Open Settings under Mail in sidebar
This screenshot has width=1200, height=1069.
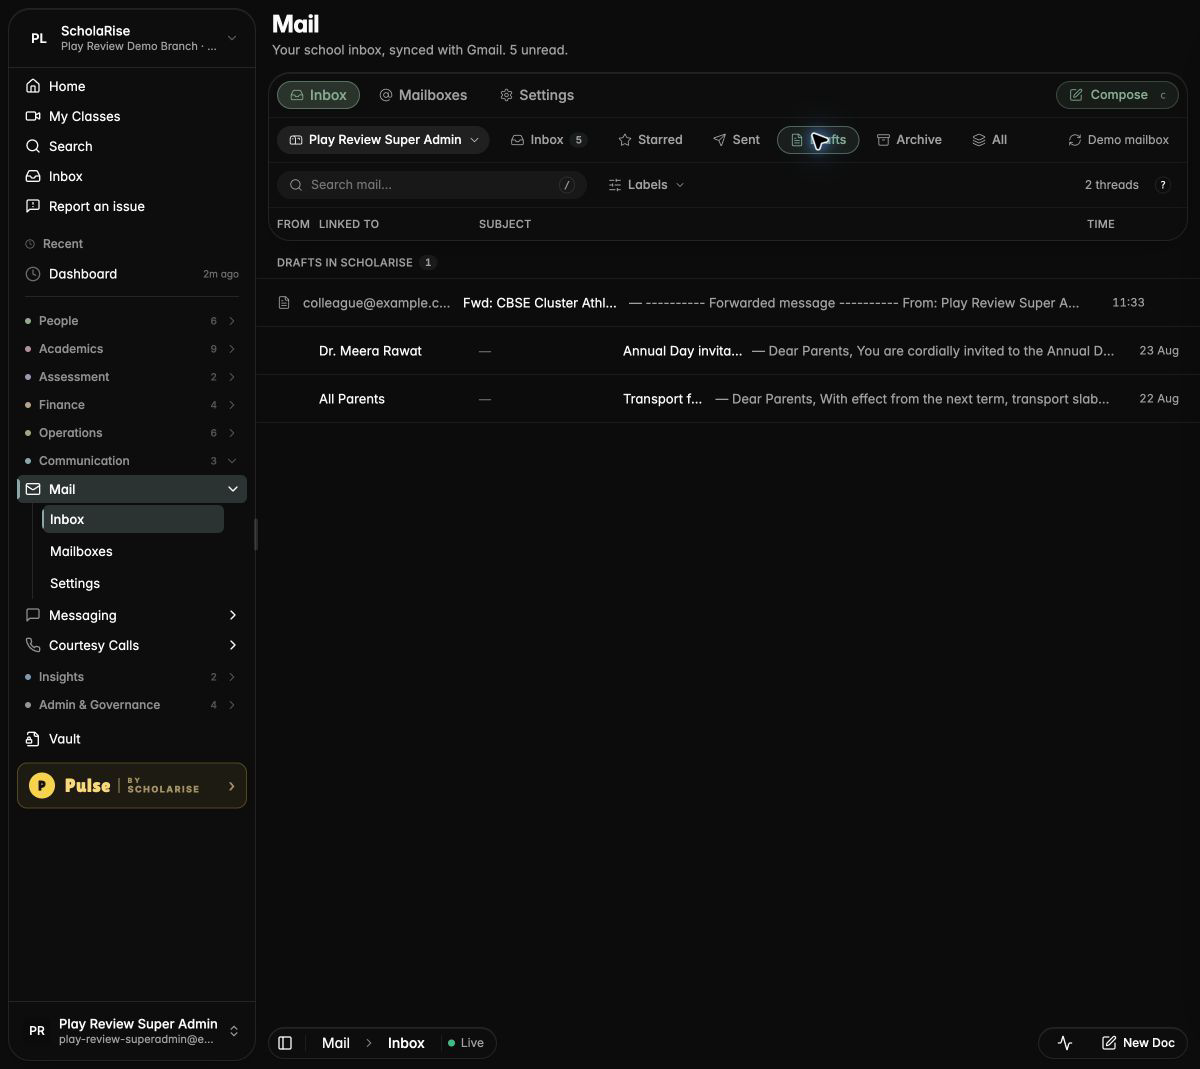(x=75, y=583)
